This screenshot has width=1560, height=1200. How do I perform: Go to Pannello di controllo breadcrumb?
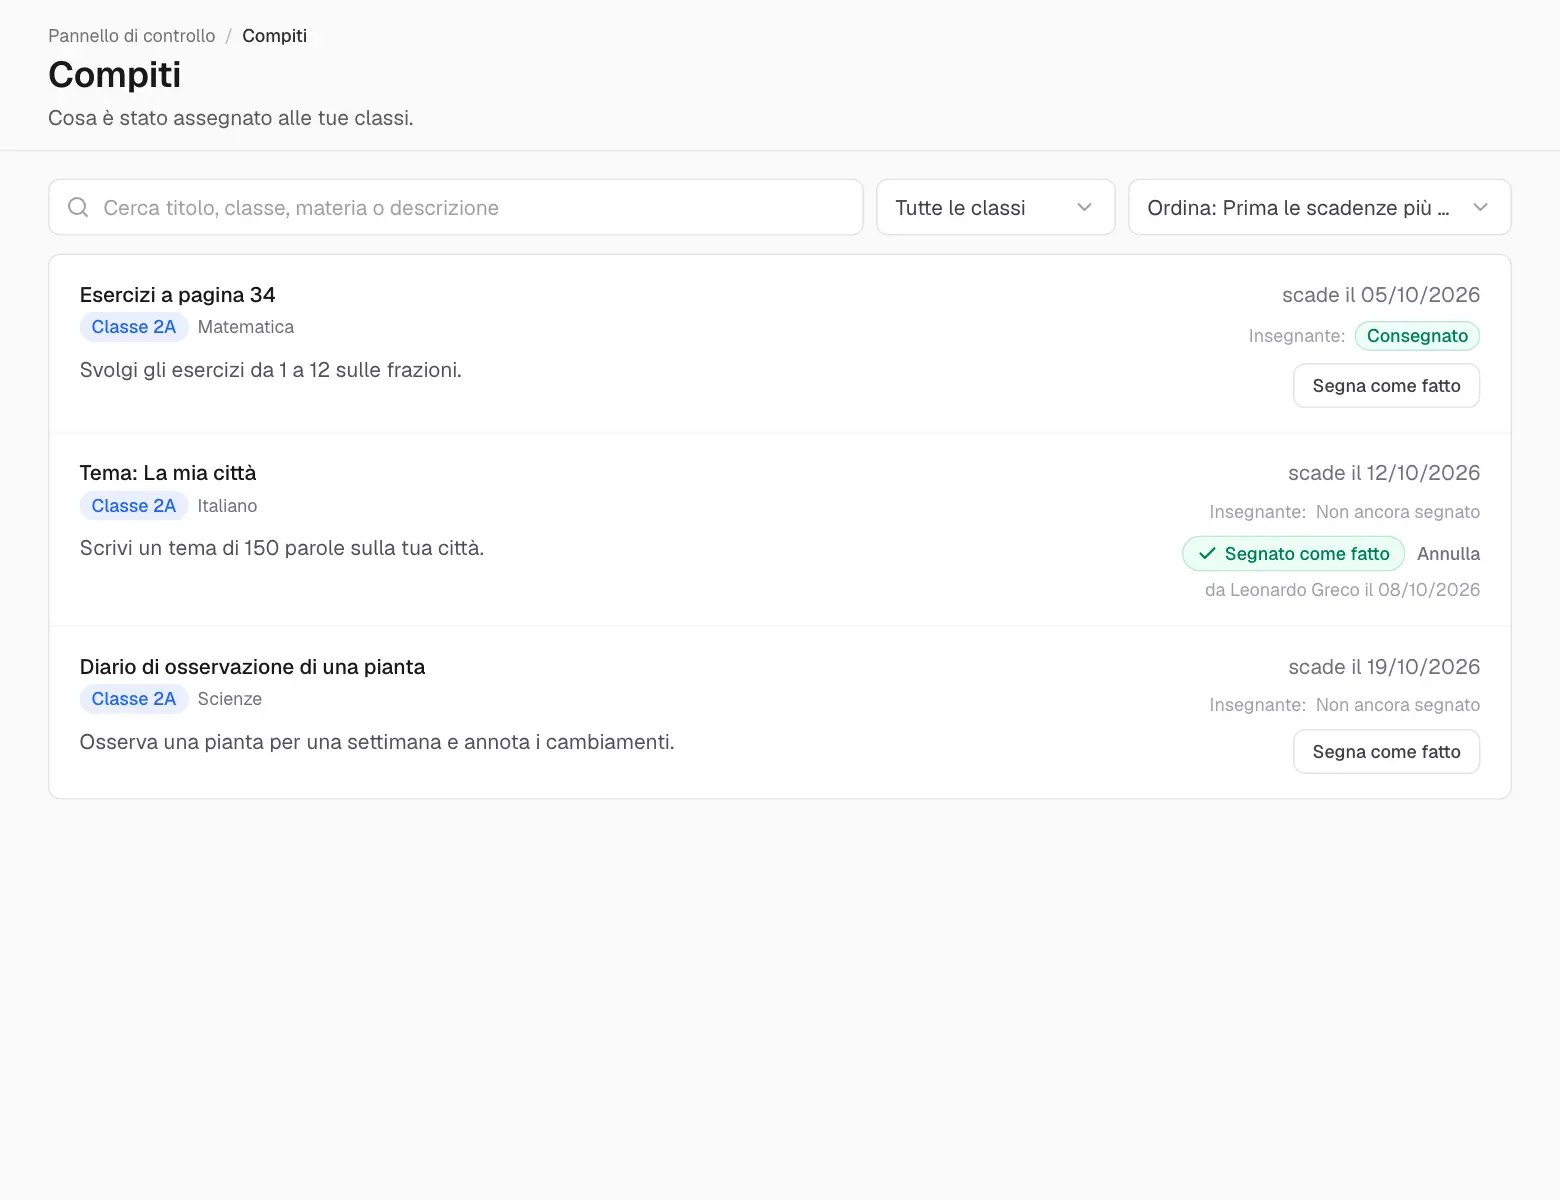click(x=132, y=36)
